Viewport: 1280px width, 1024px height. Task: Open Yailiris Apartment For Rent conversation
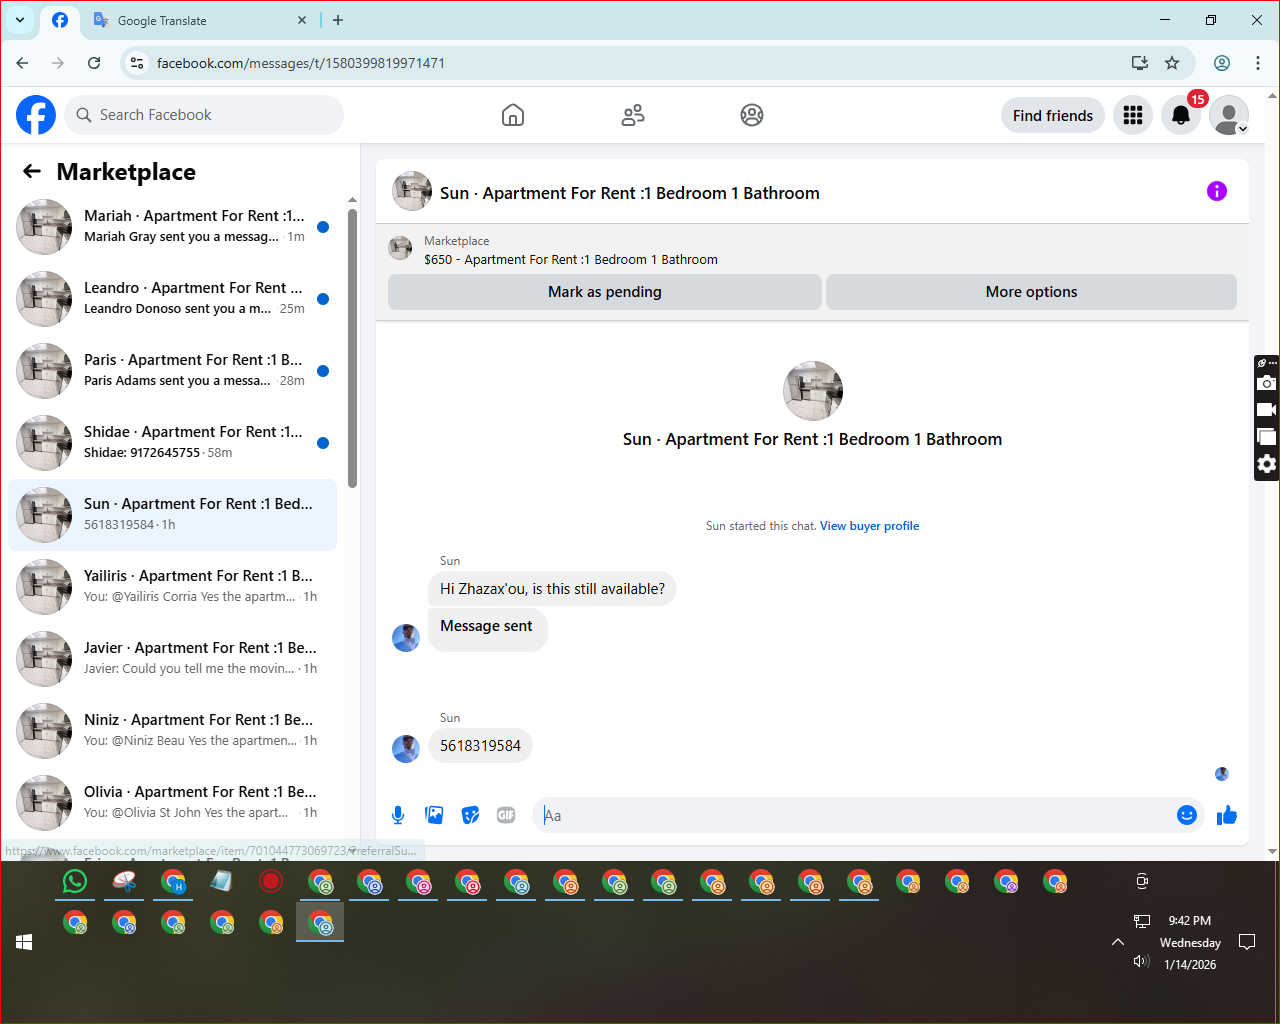[172, 587]
